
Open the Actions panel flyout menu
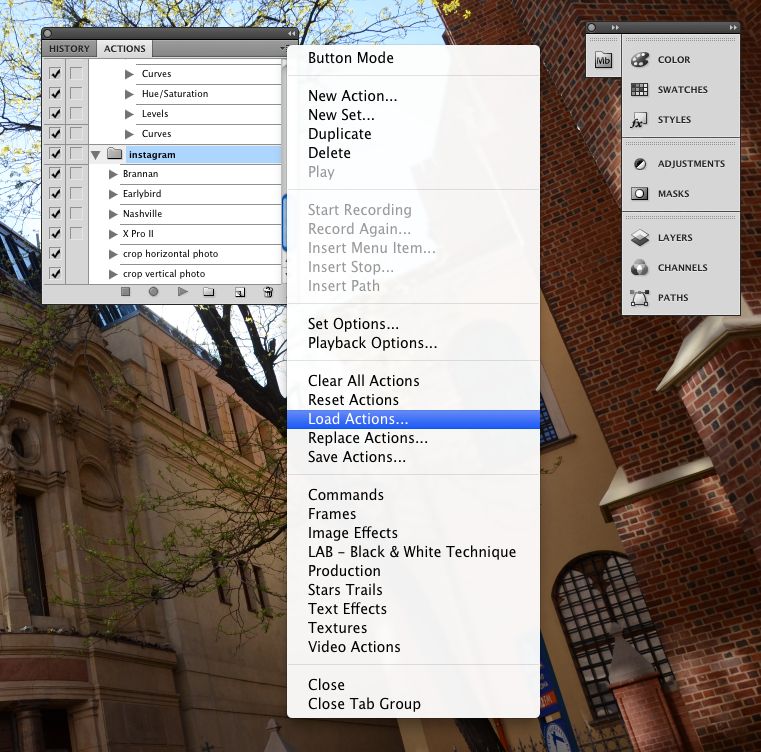point(282,49)
